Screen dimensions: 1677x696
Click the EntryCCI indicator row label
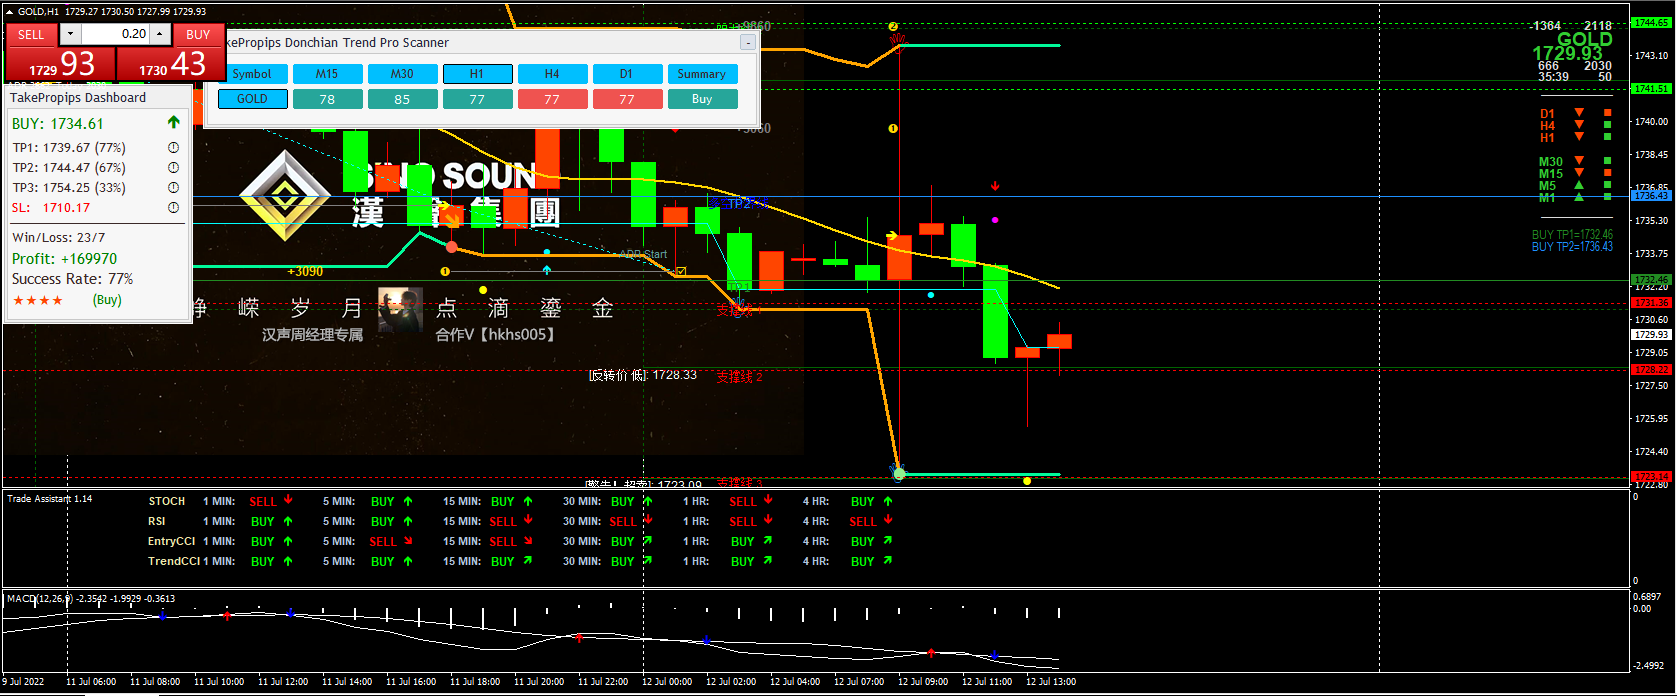point(172,541)
